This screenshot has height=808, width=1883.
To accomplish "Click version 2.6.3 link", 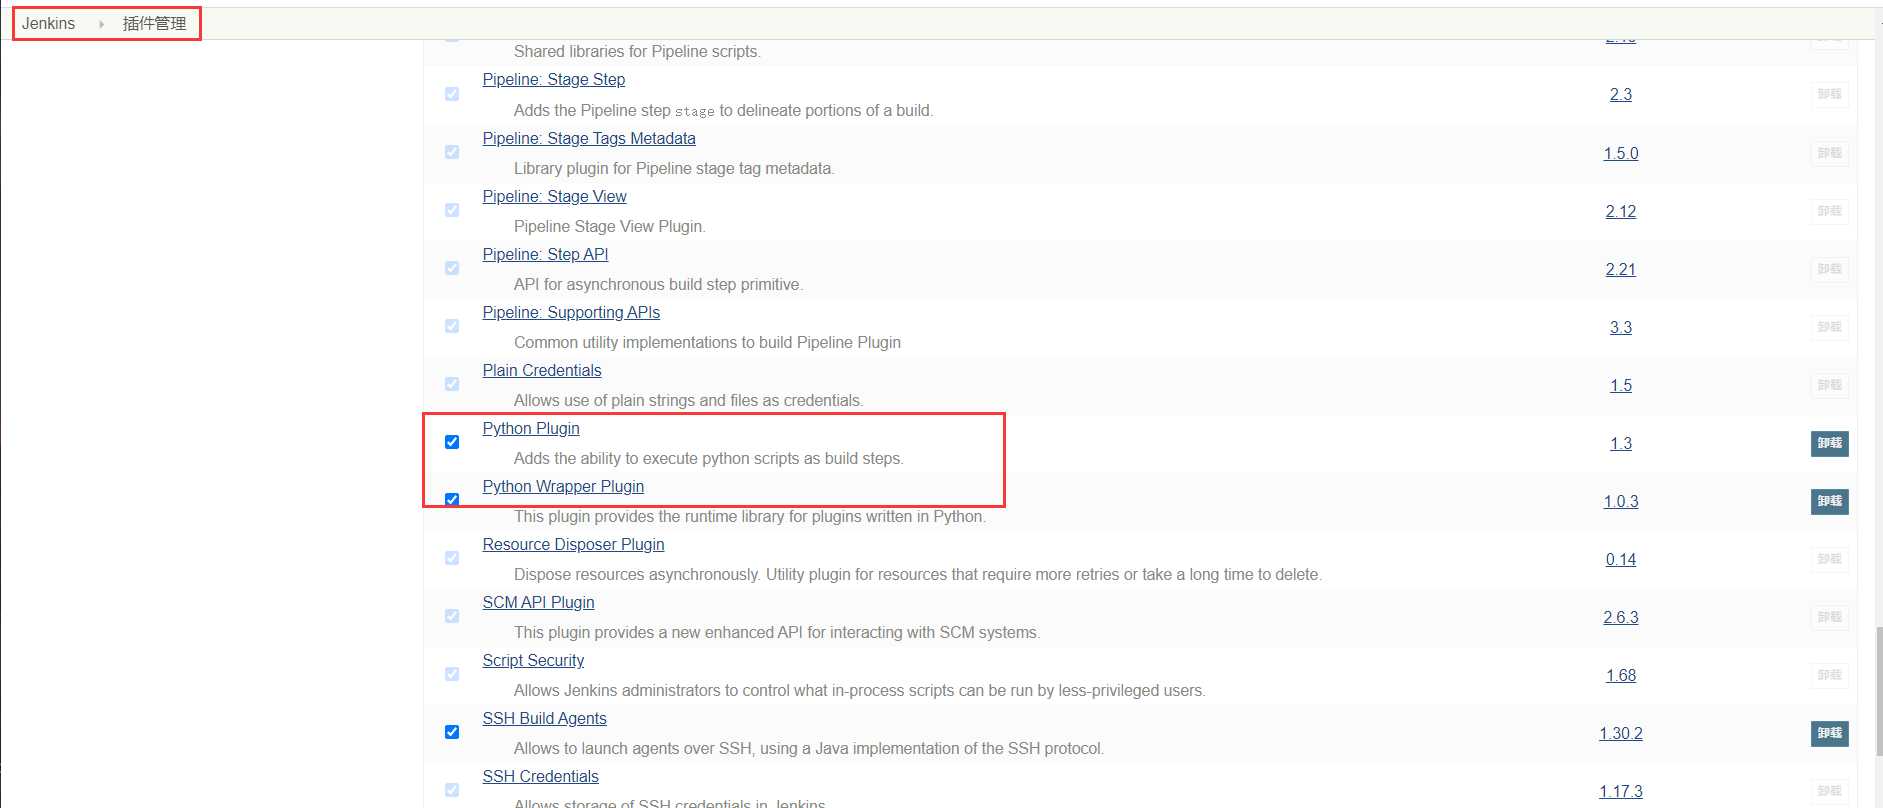I will tap(1621, 617).
